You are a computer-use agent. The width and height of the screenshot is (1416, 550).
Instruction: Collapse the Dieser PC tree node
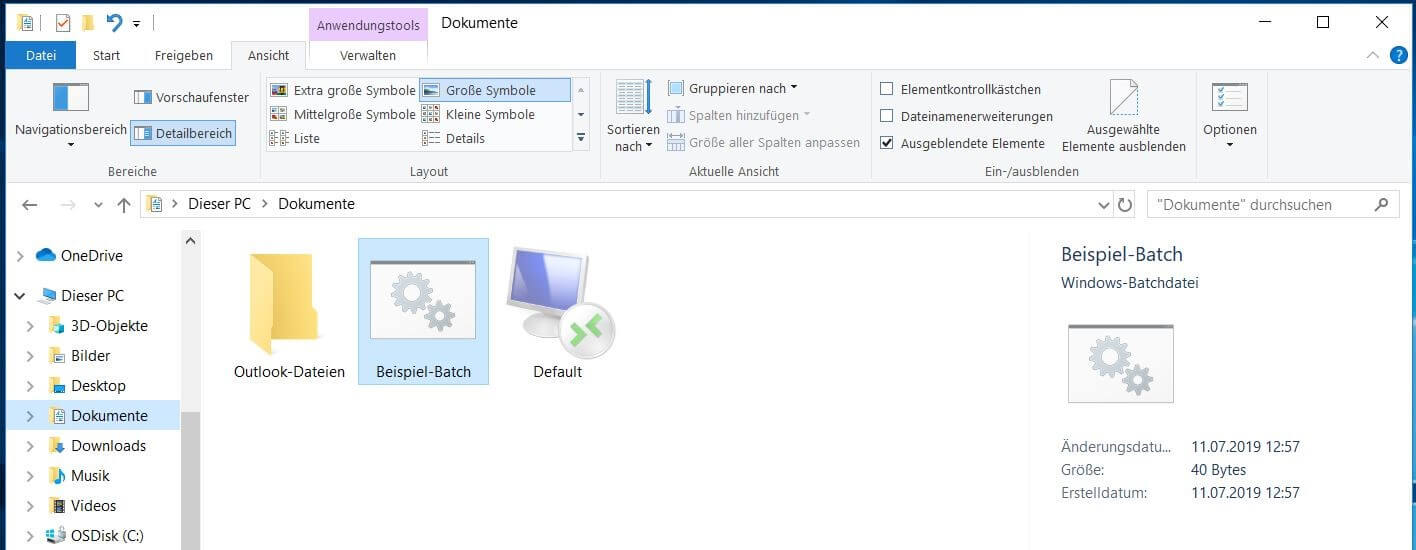coord(19,296)
